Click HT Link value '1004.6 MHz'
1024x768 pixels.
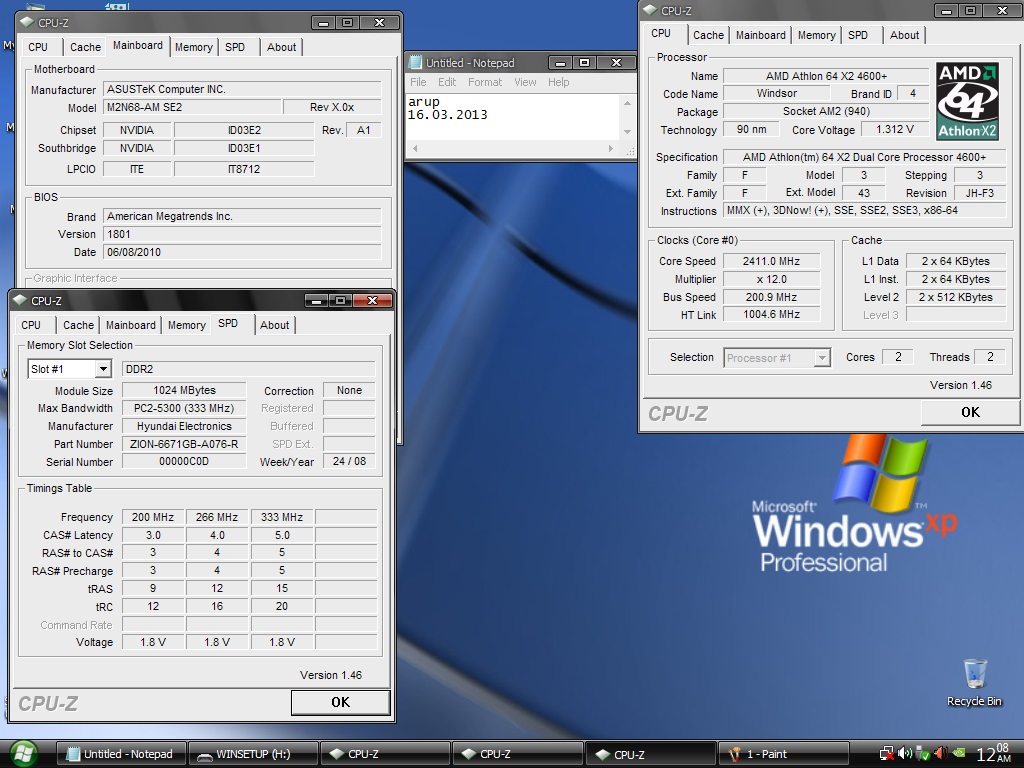pos(771,314)
